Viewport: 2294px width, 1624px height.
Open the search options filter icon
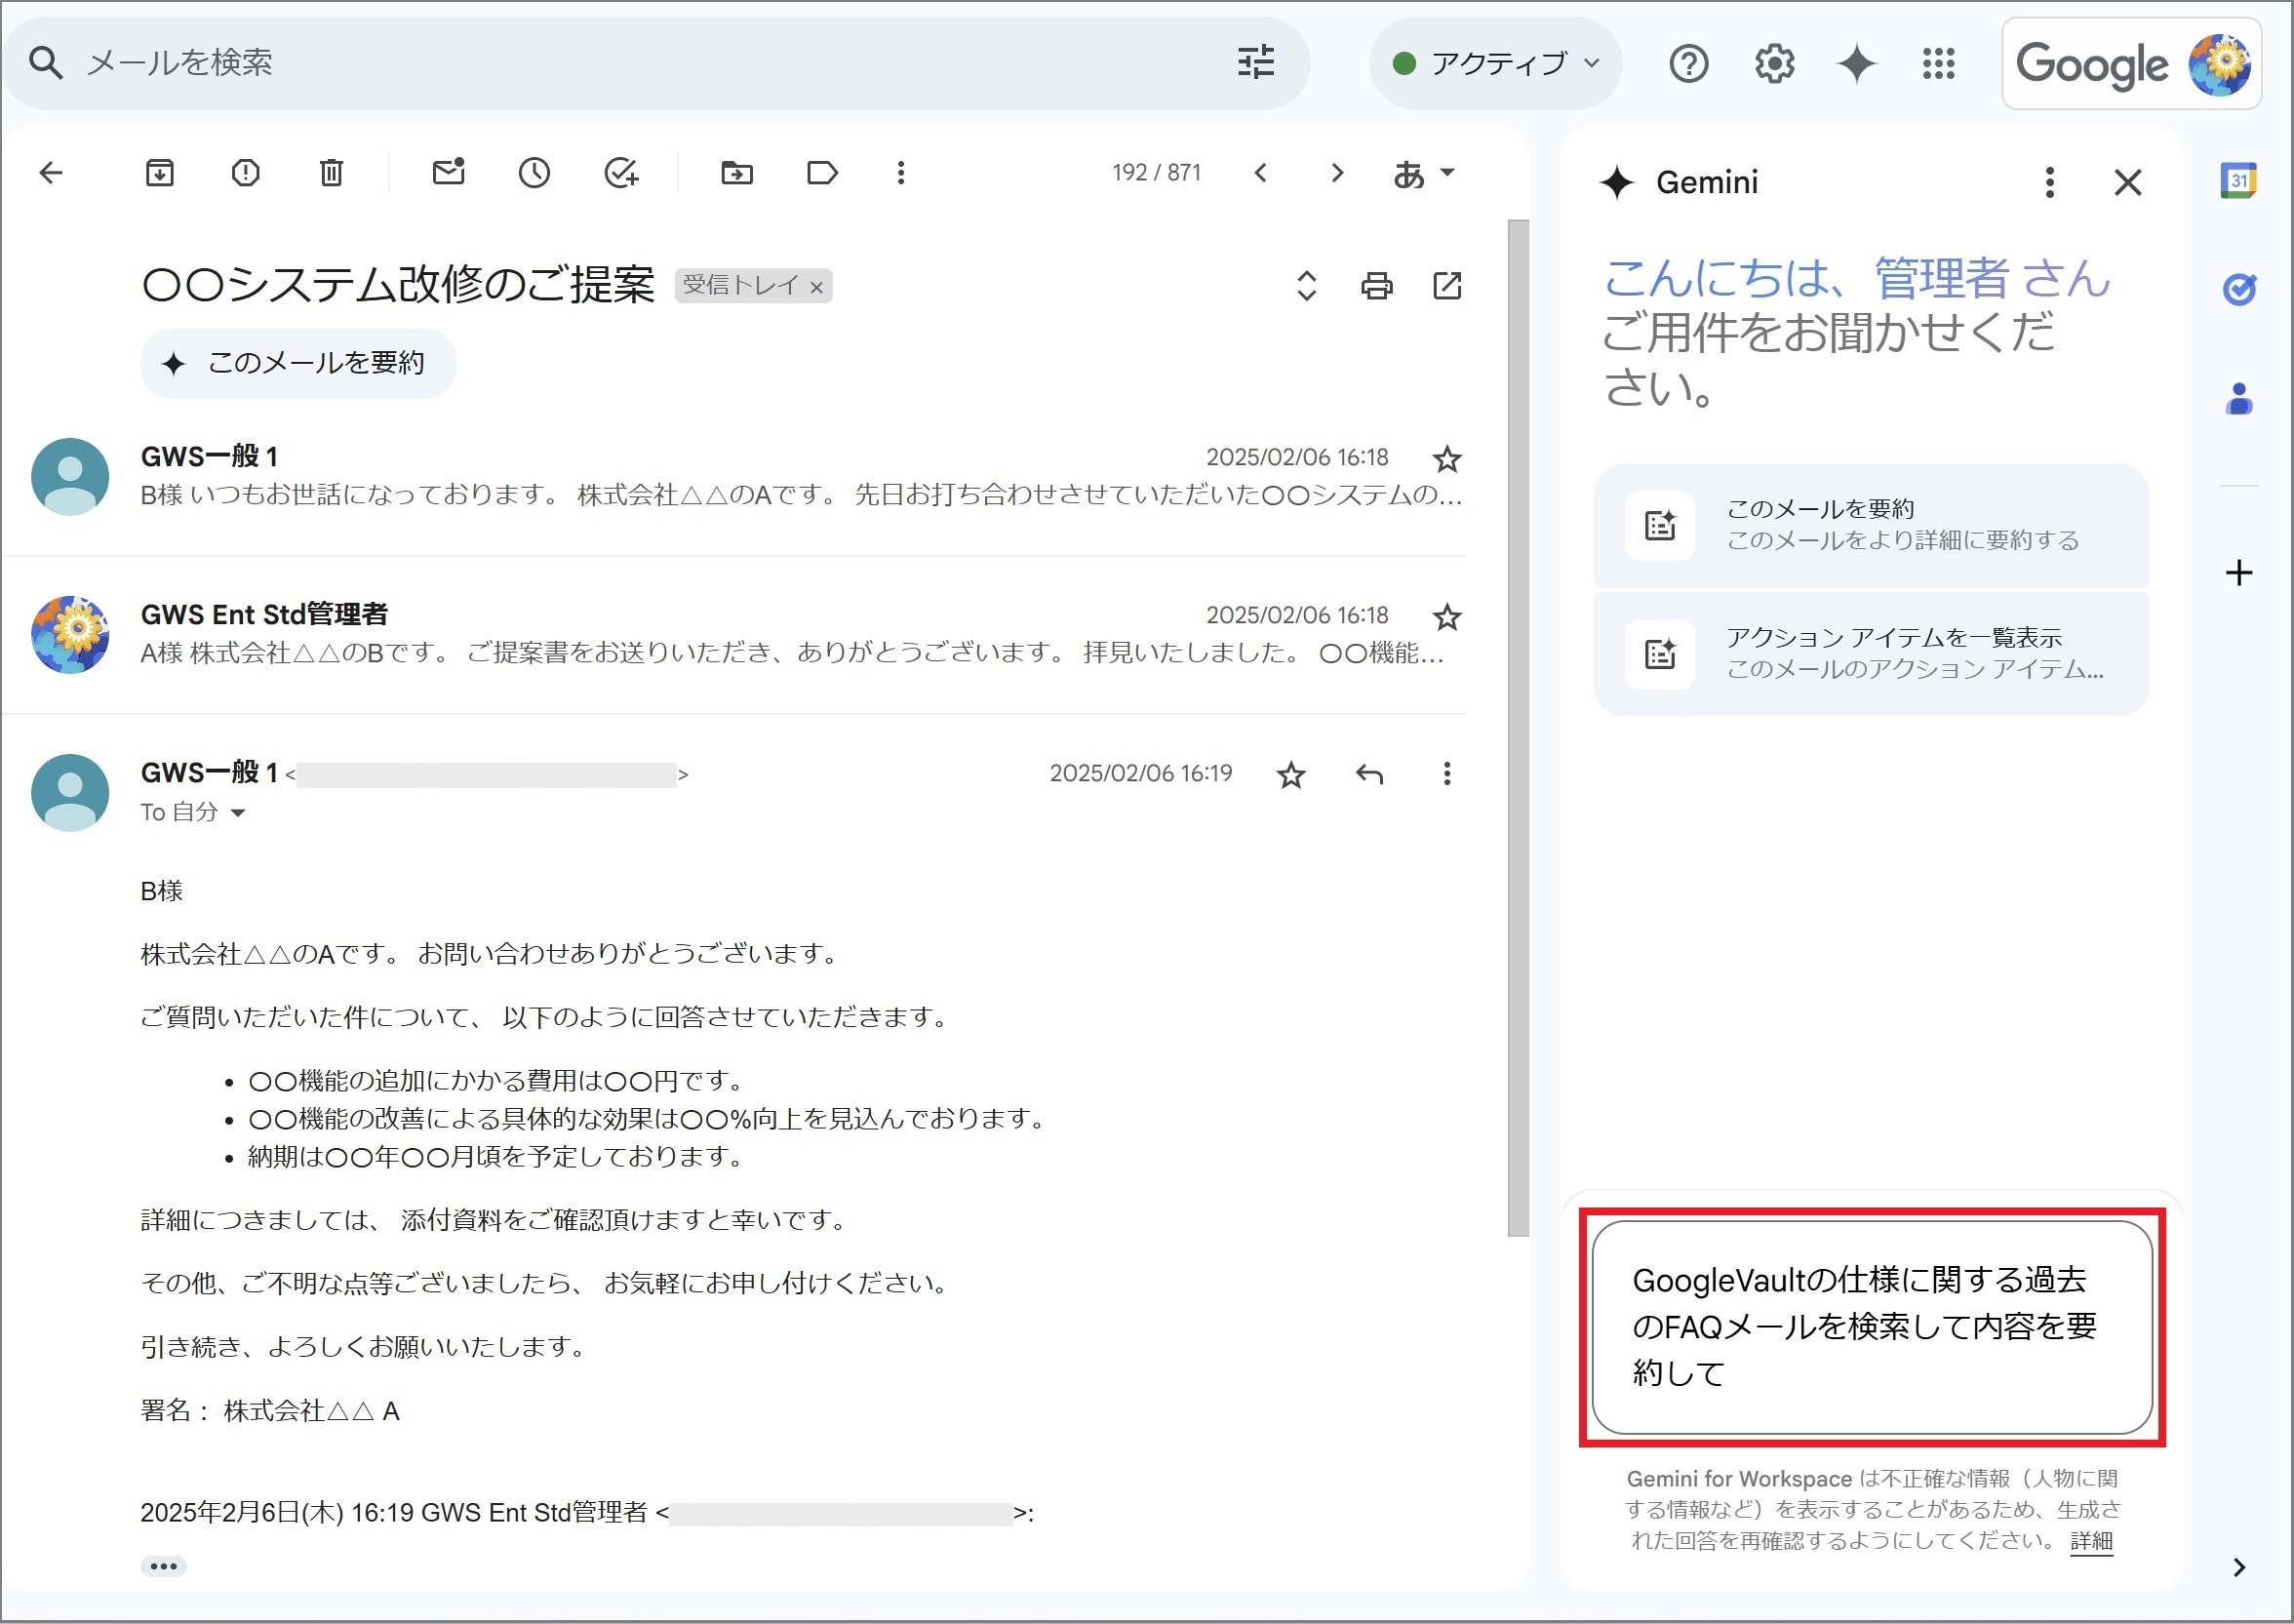[1256, 62]
